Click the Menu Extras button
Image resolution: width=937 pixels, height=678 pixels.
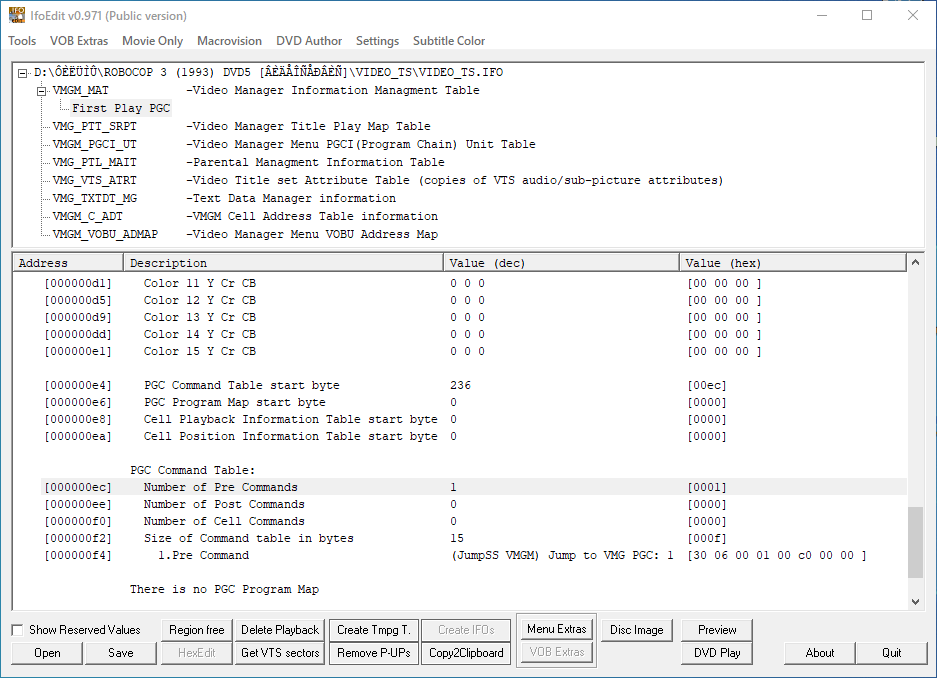click(556, 629)
